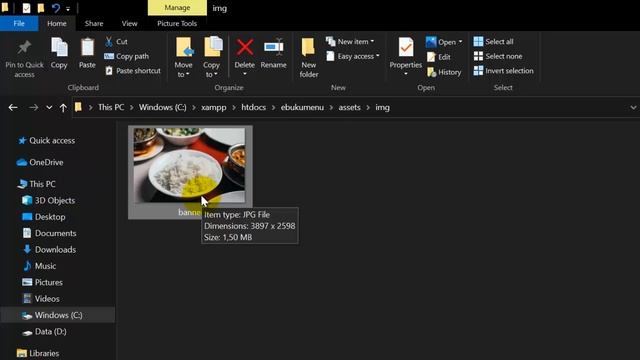Switch to the View tab
This screenshot has width=640, height=360.
point(129,23)
